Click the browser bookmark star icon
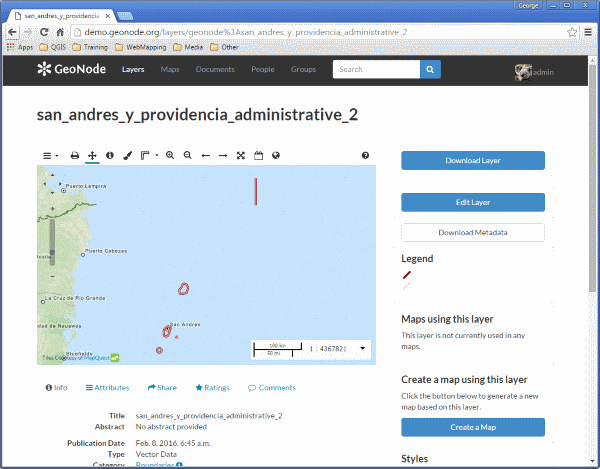This screenshot has height=469, width=600. 572,32
